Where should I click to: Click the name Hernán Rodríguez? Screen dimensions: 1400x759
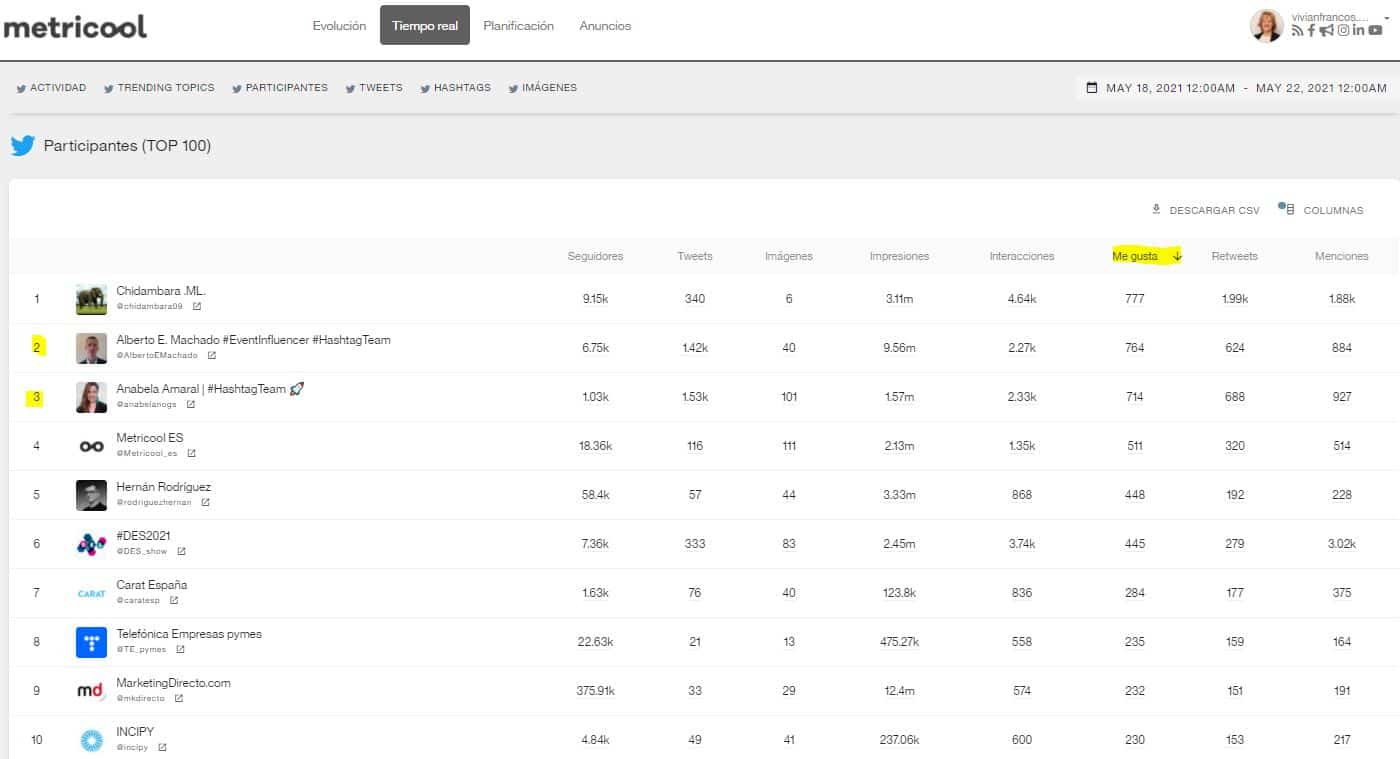164,487
